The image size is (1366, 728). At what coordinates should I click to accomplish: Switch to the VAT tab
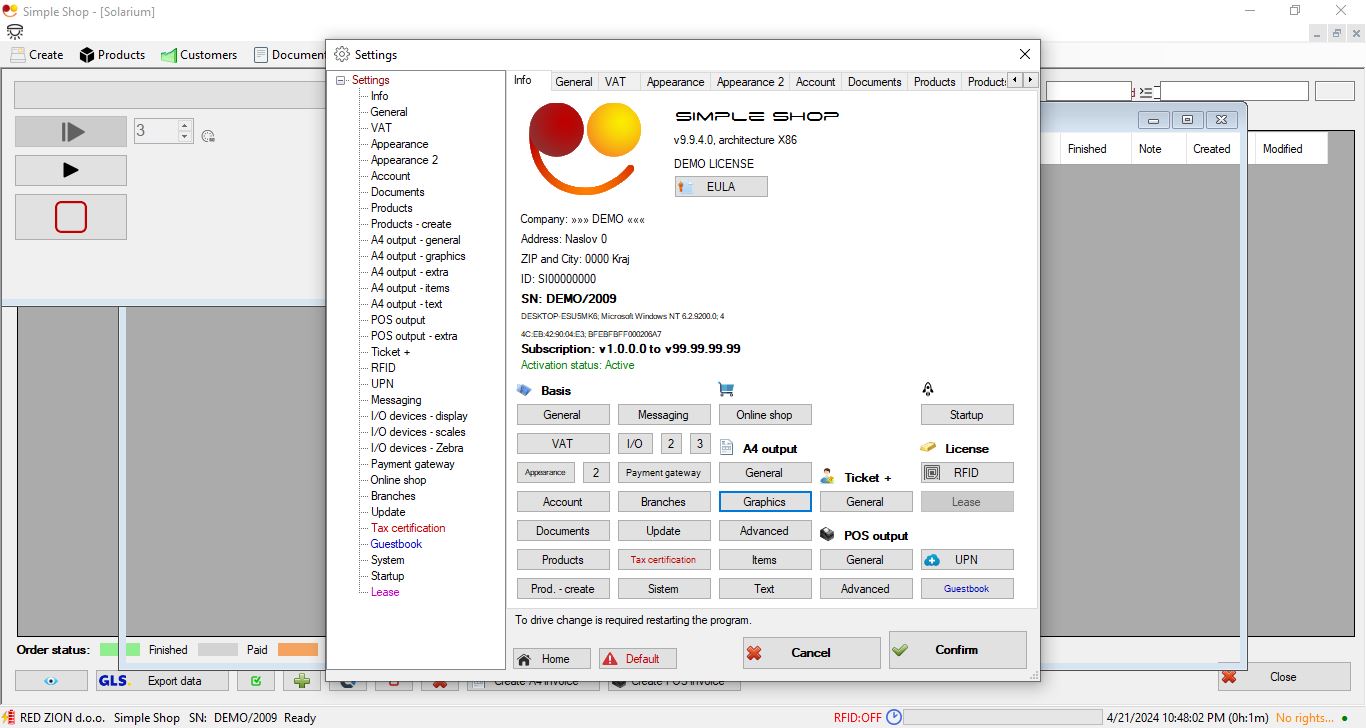pos(616,82)
